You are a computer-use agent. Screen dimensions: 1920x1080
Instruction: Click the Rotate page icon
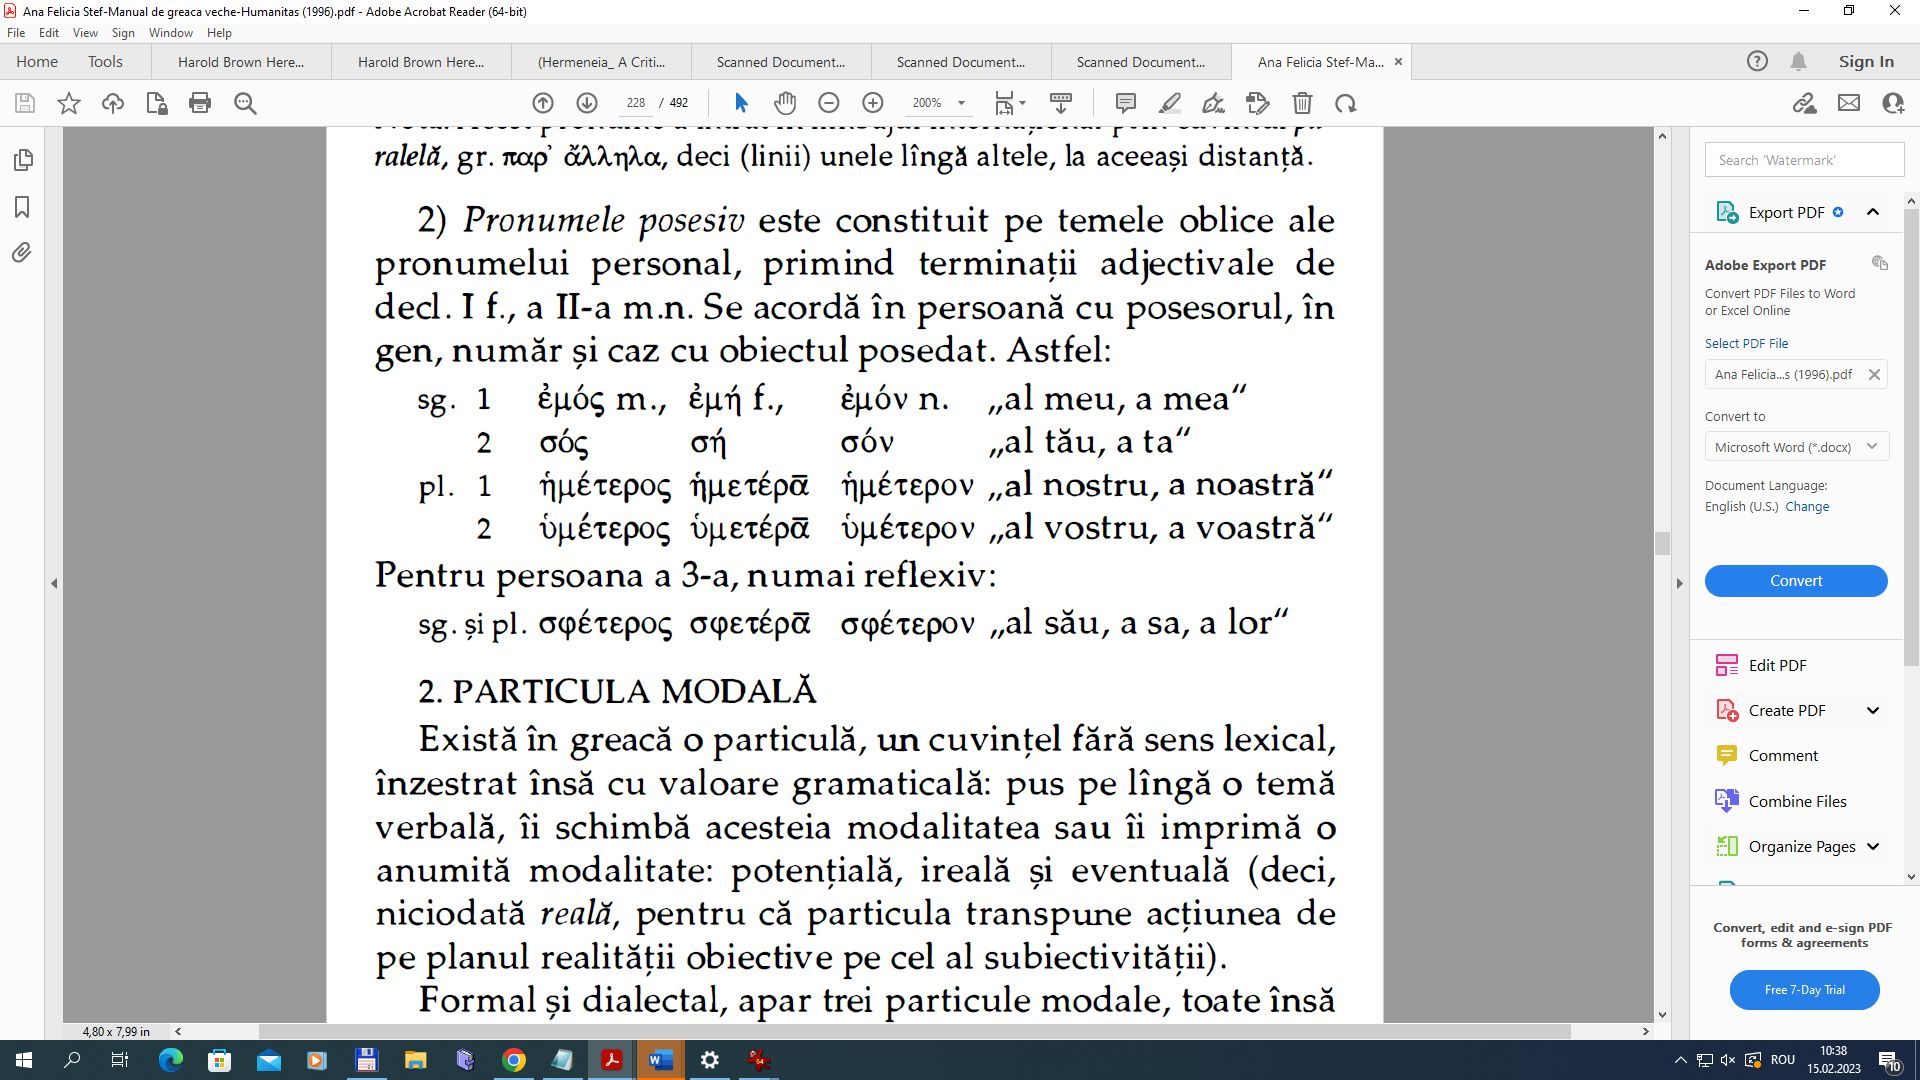point(1346,103)
